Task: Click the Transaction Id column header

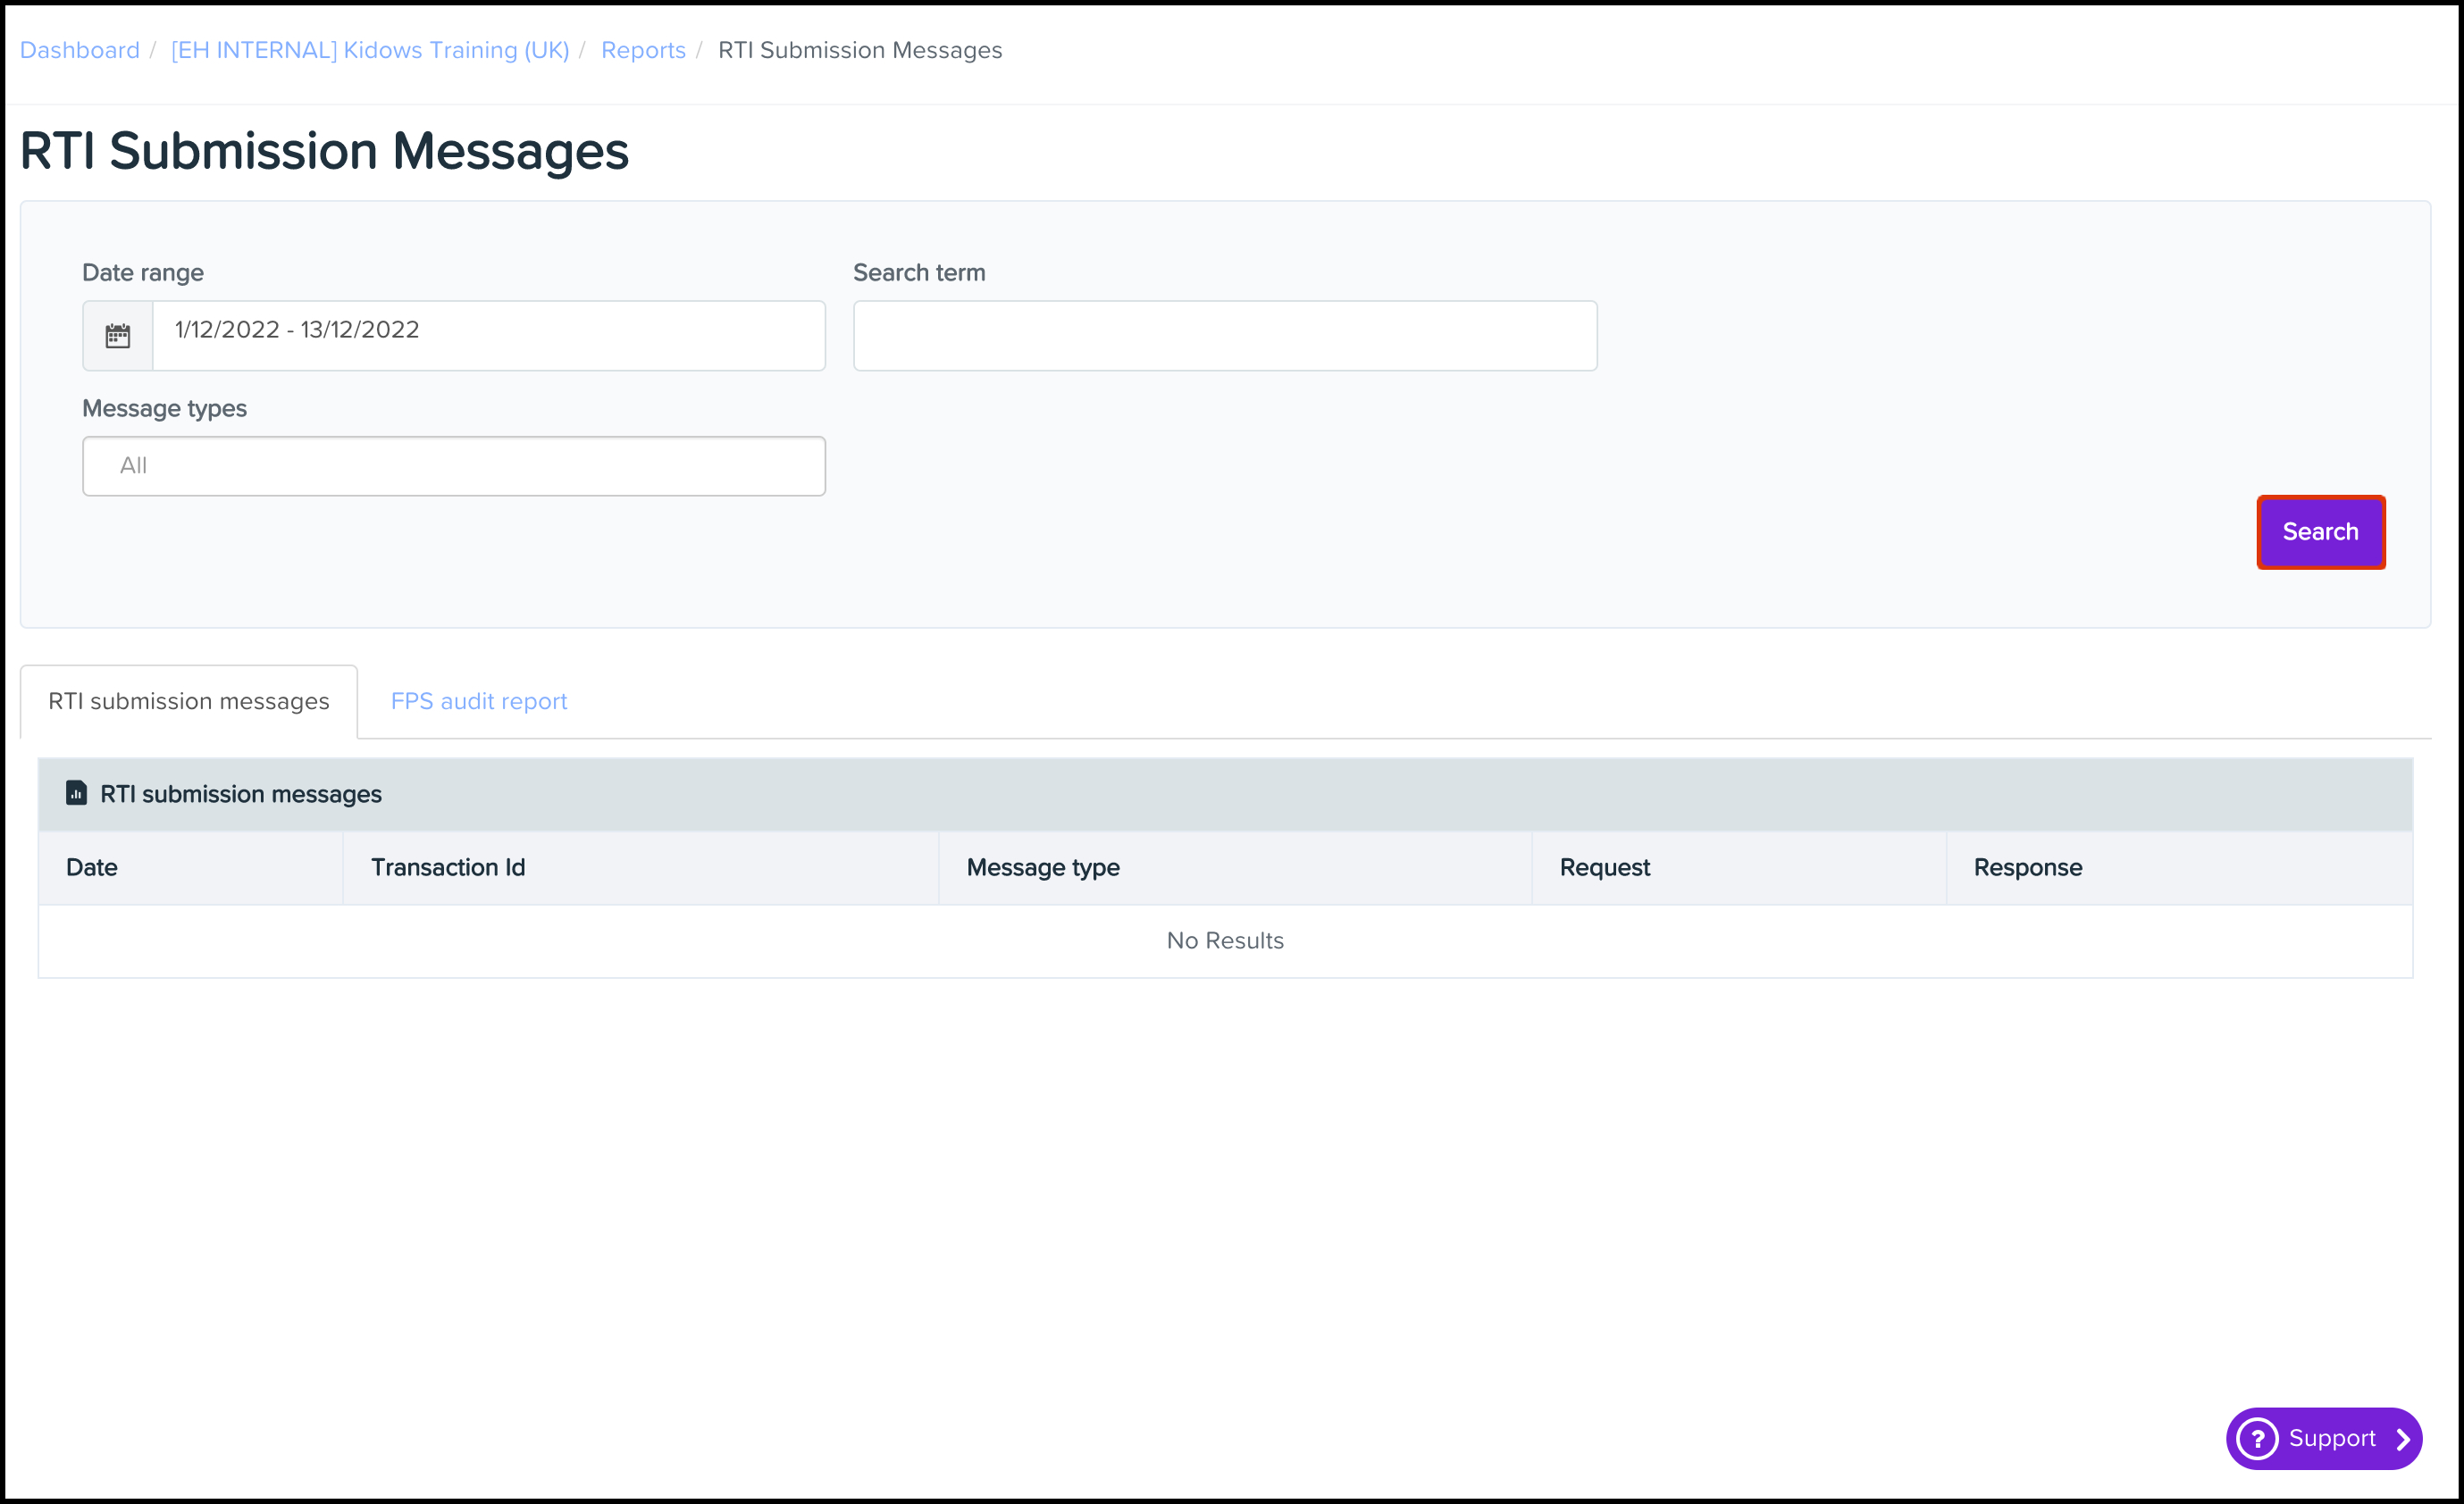Action: click(448, 867)
